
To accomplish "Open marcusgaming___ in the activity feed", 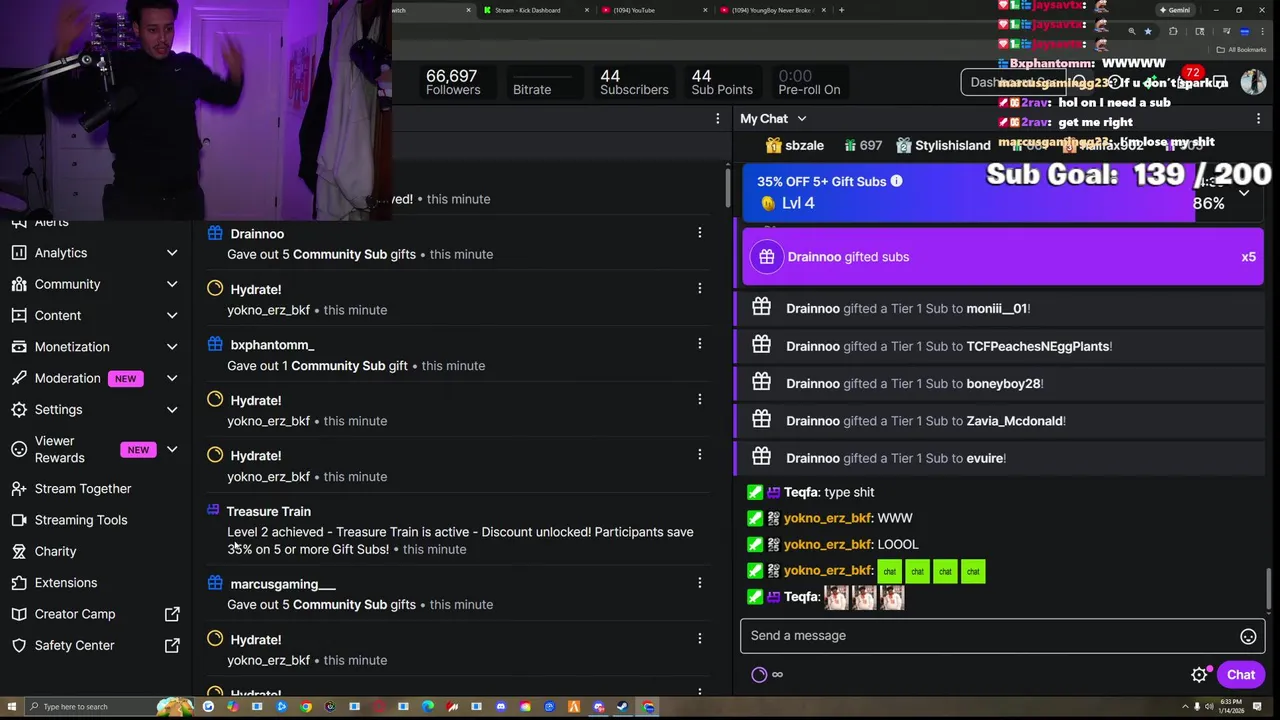I will click(283, 584).
